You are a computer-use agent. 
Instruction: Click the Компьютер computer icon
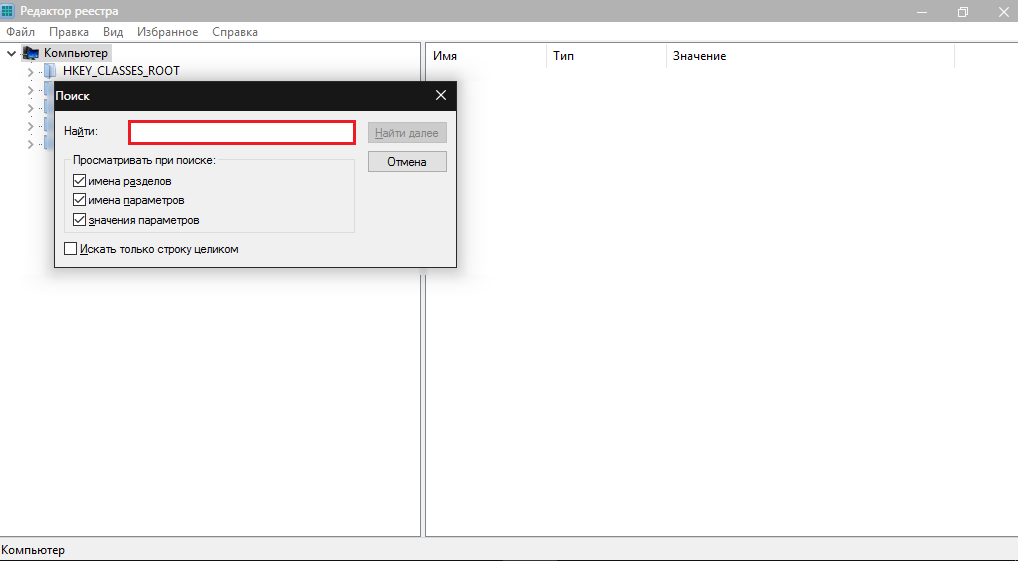31,53
